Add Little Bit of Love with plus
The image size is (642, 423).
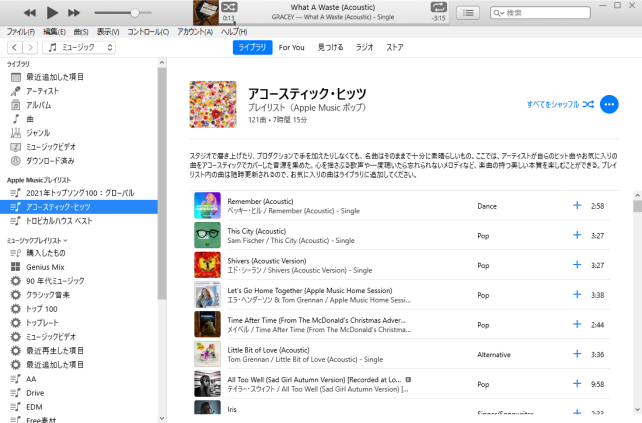point(577,353)
